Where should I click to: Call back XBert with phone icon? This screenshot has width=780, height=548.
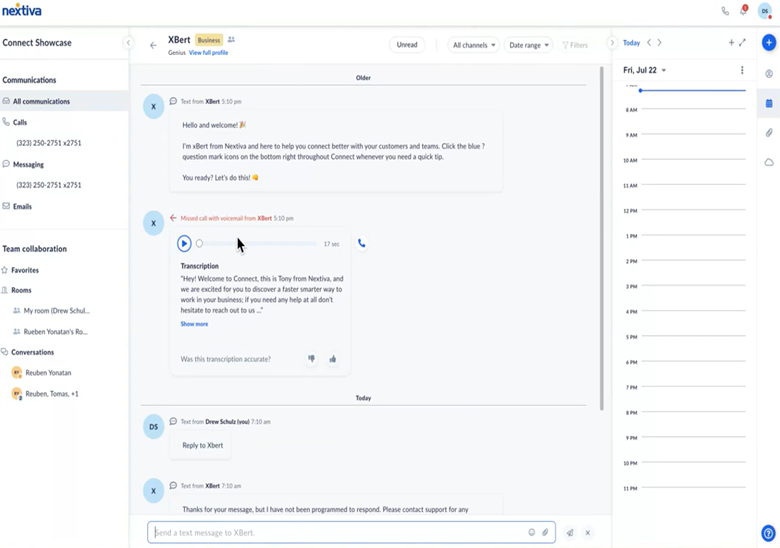[362, 243]
